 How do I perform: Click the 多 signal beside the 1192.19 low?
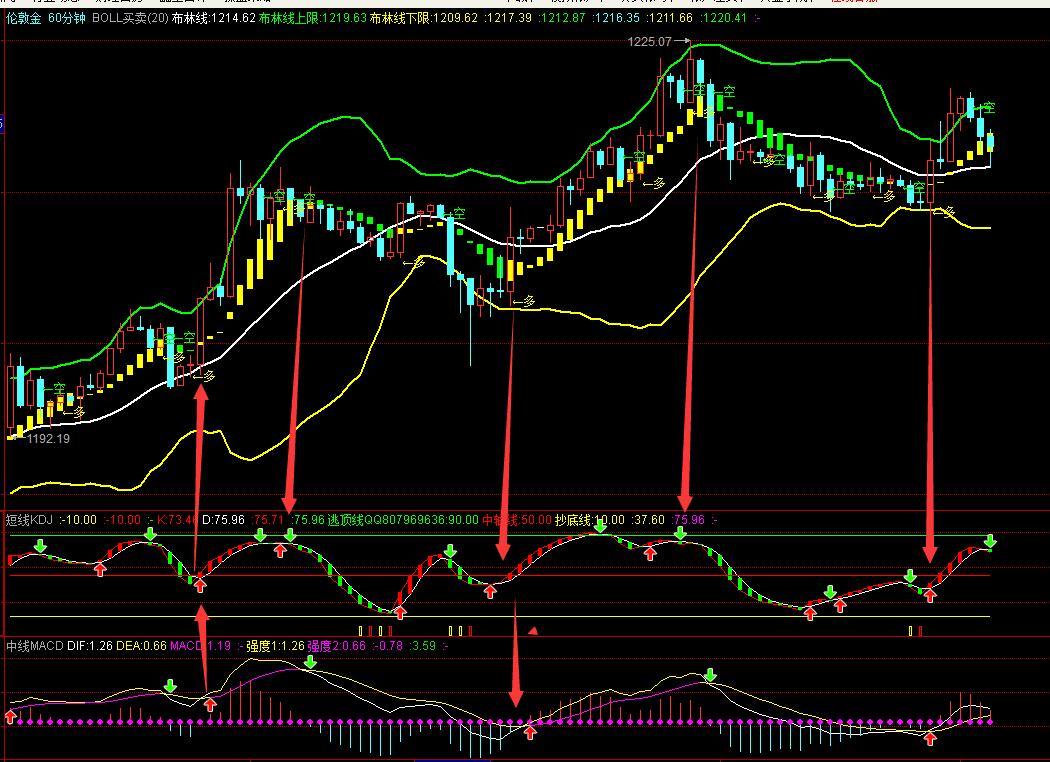(x=78, y=412)
